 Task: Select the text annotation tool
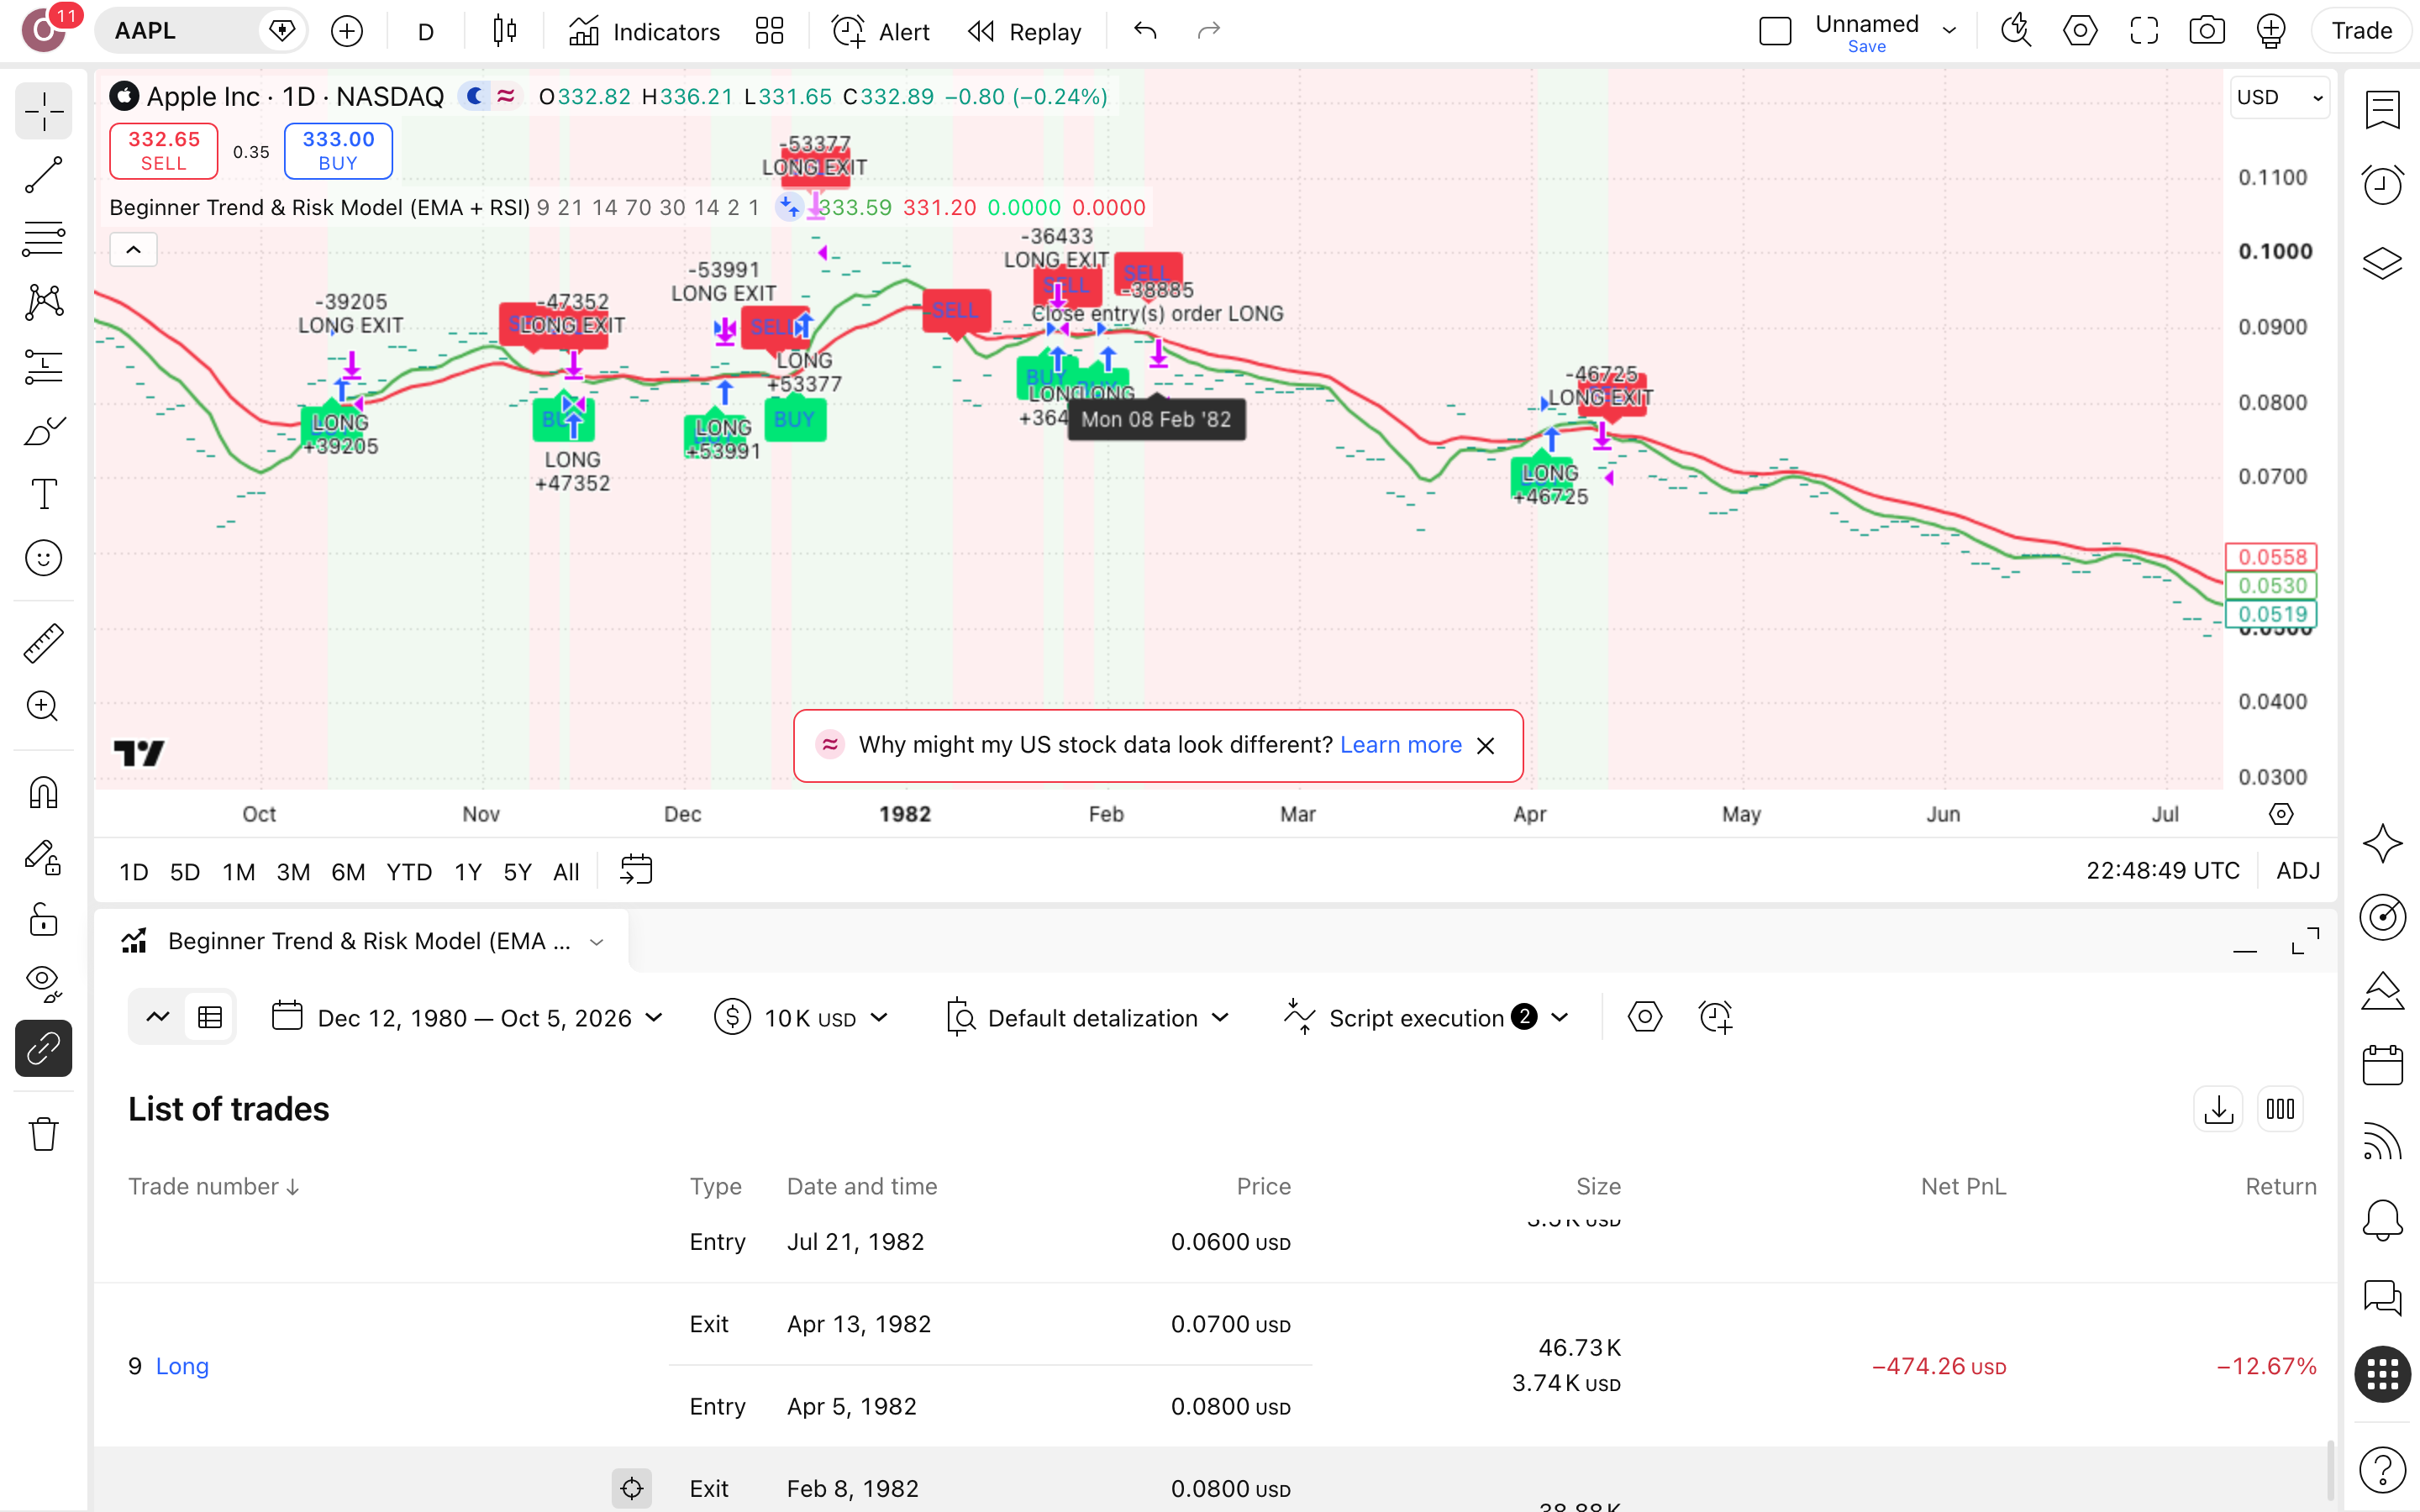(43, 494)
